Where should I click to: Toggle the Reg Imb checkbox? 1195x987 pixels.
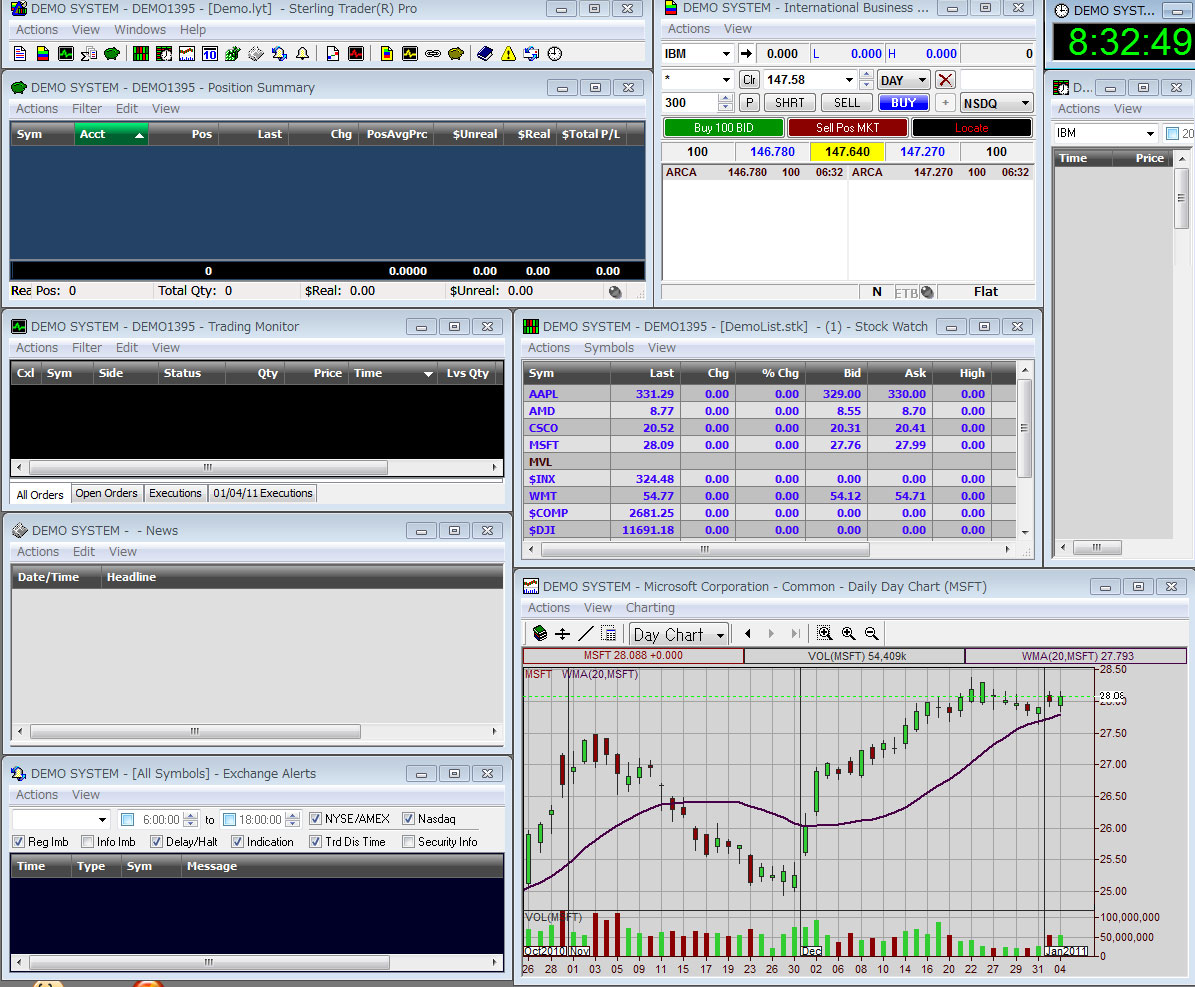[x=19, y=841]
